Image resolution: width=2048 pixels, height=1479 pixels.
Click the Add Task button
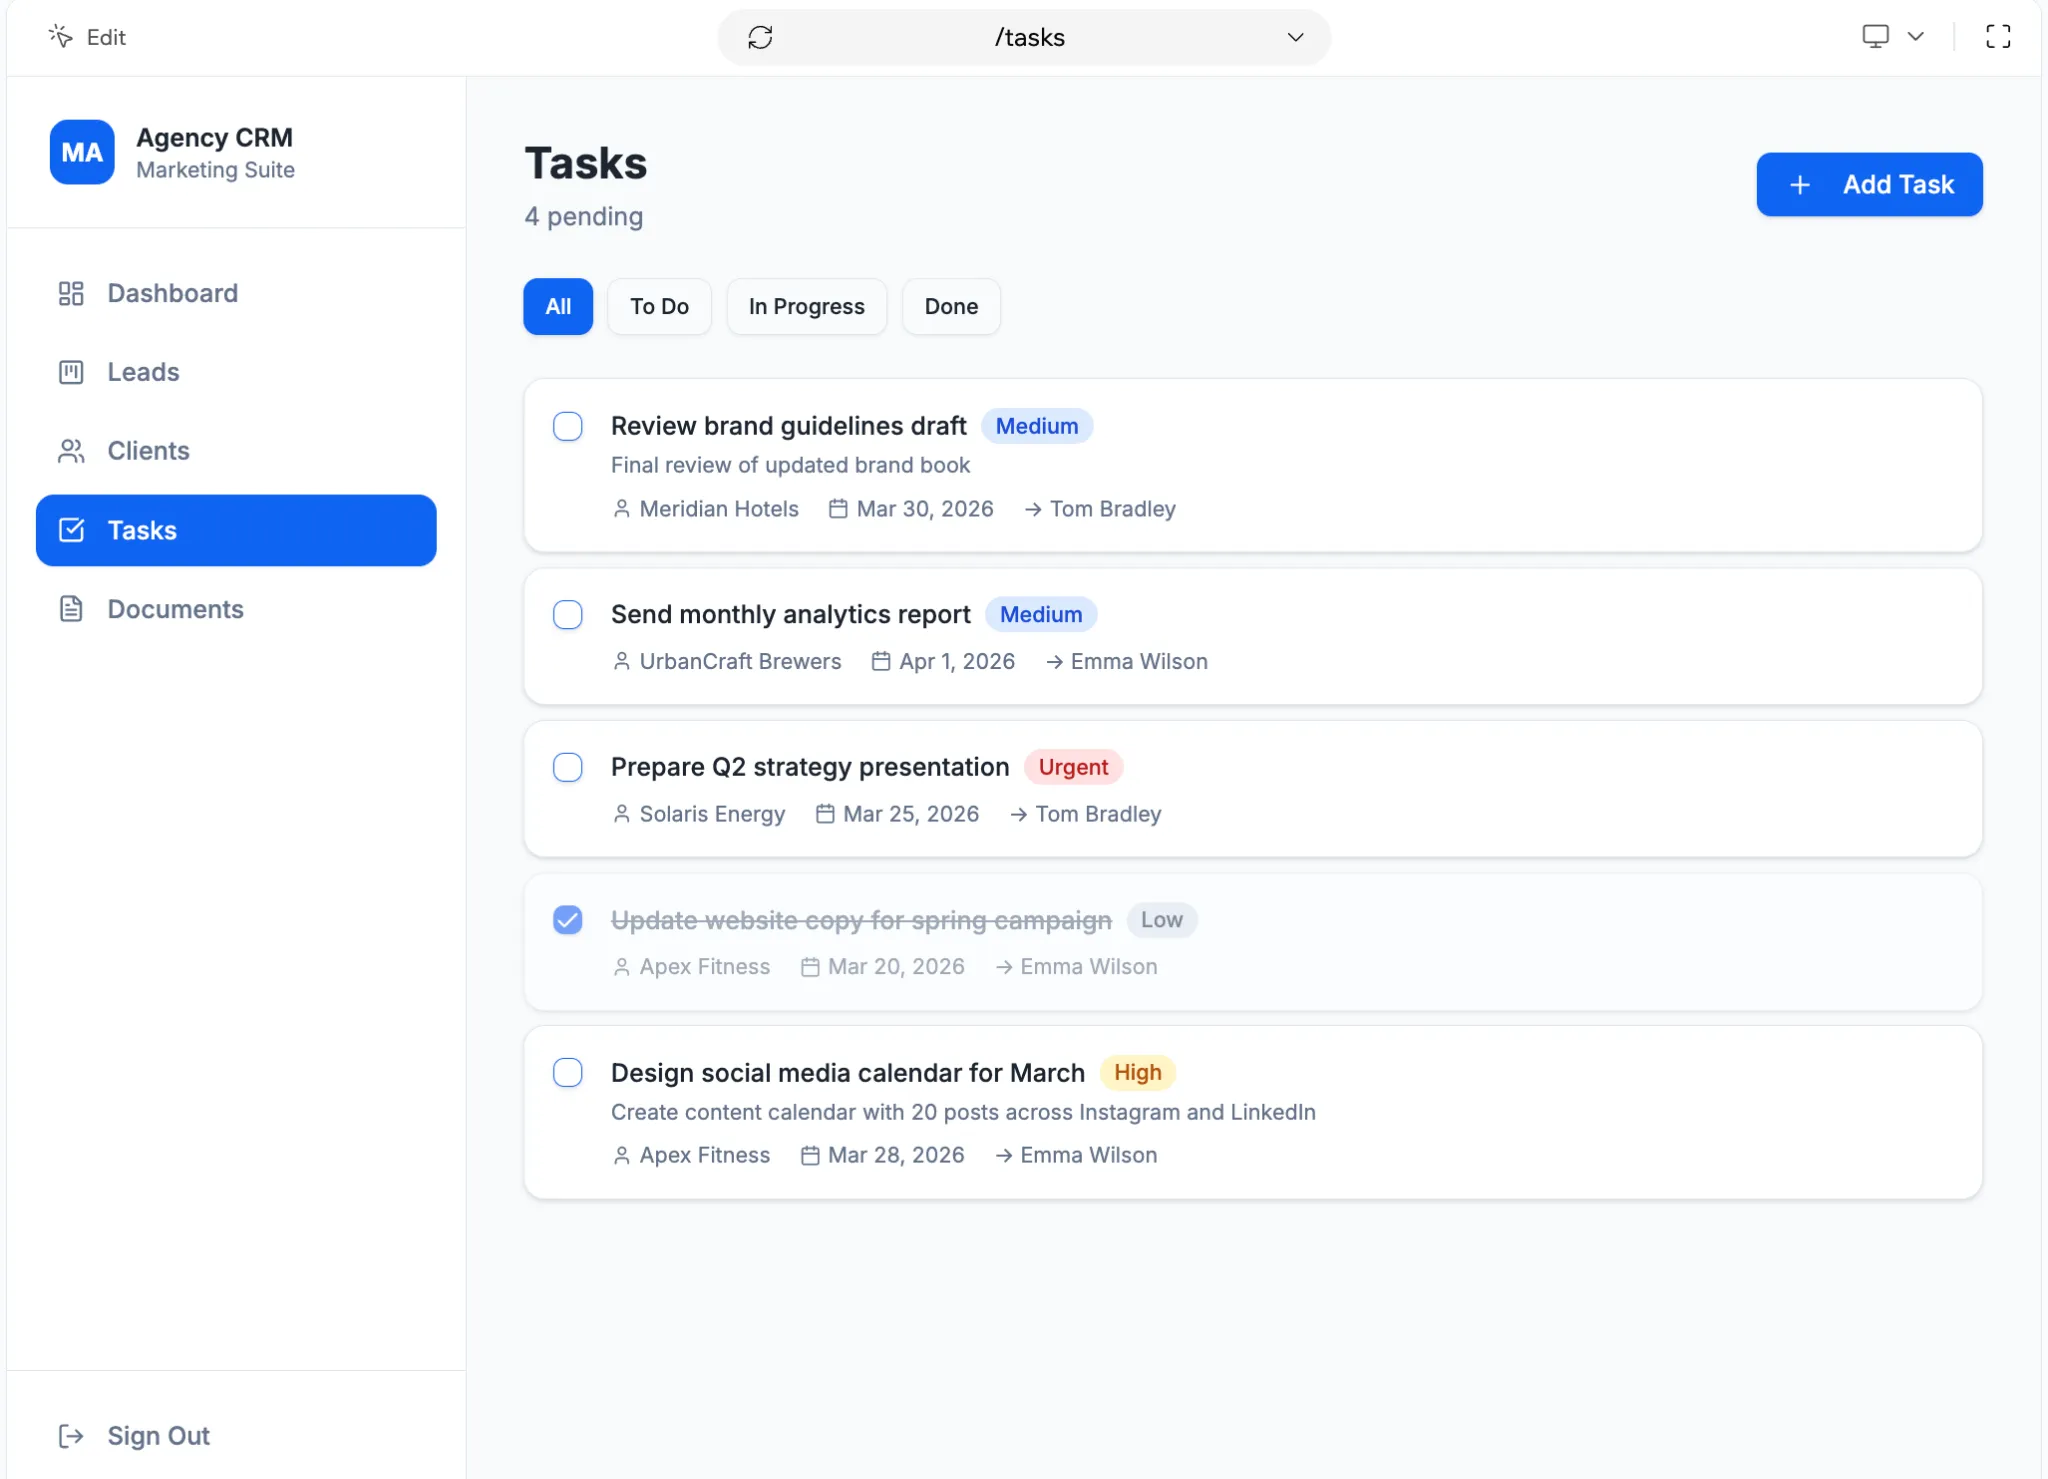click(x=1867, y=184)
